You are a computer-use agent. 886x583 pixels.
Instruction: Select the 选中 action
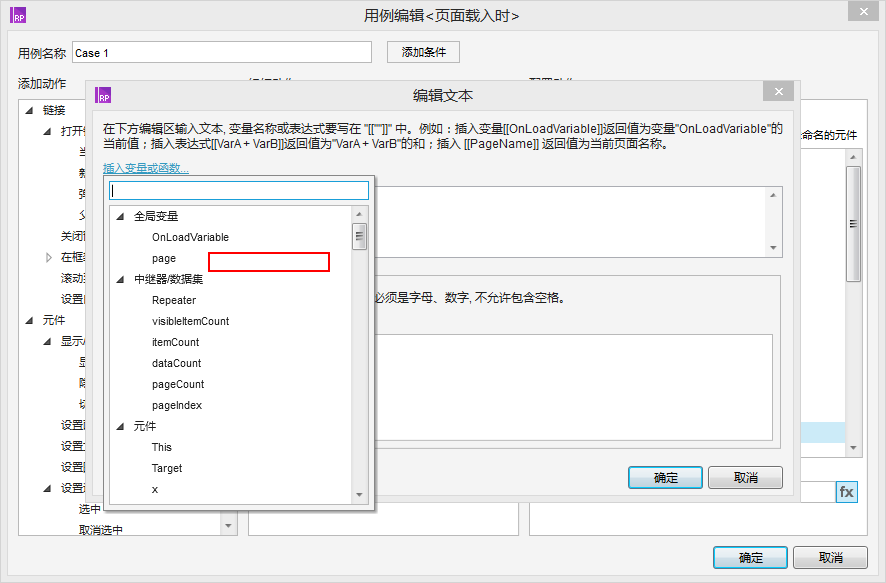[90, 509]
